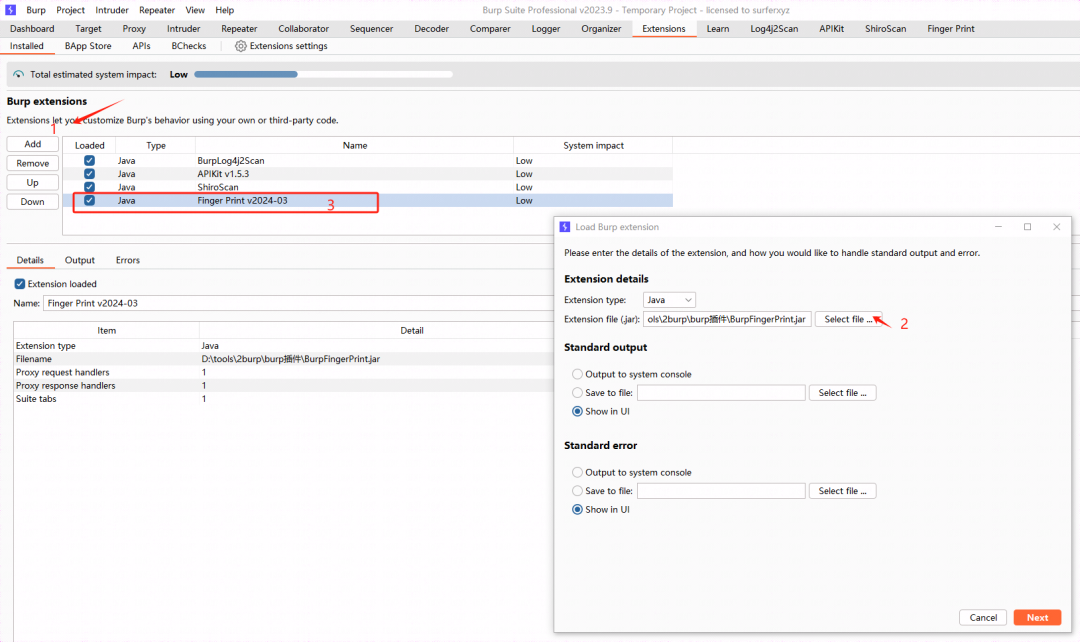Uncheck Loaded box for Finger Print v2024-03
This screenshot has height=642, width=1080.
[x=90, y=200]
